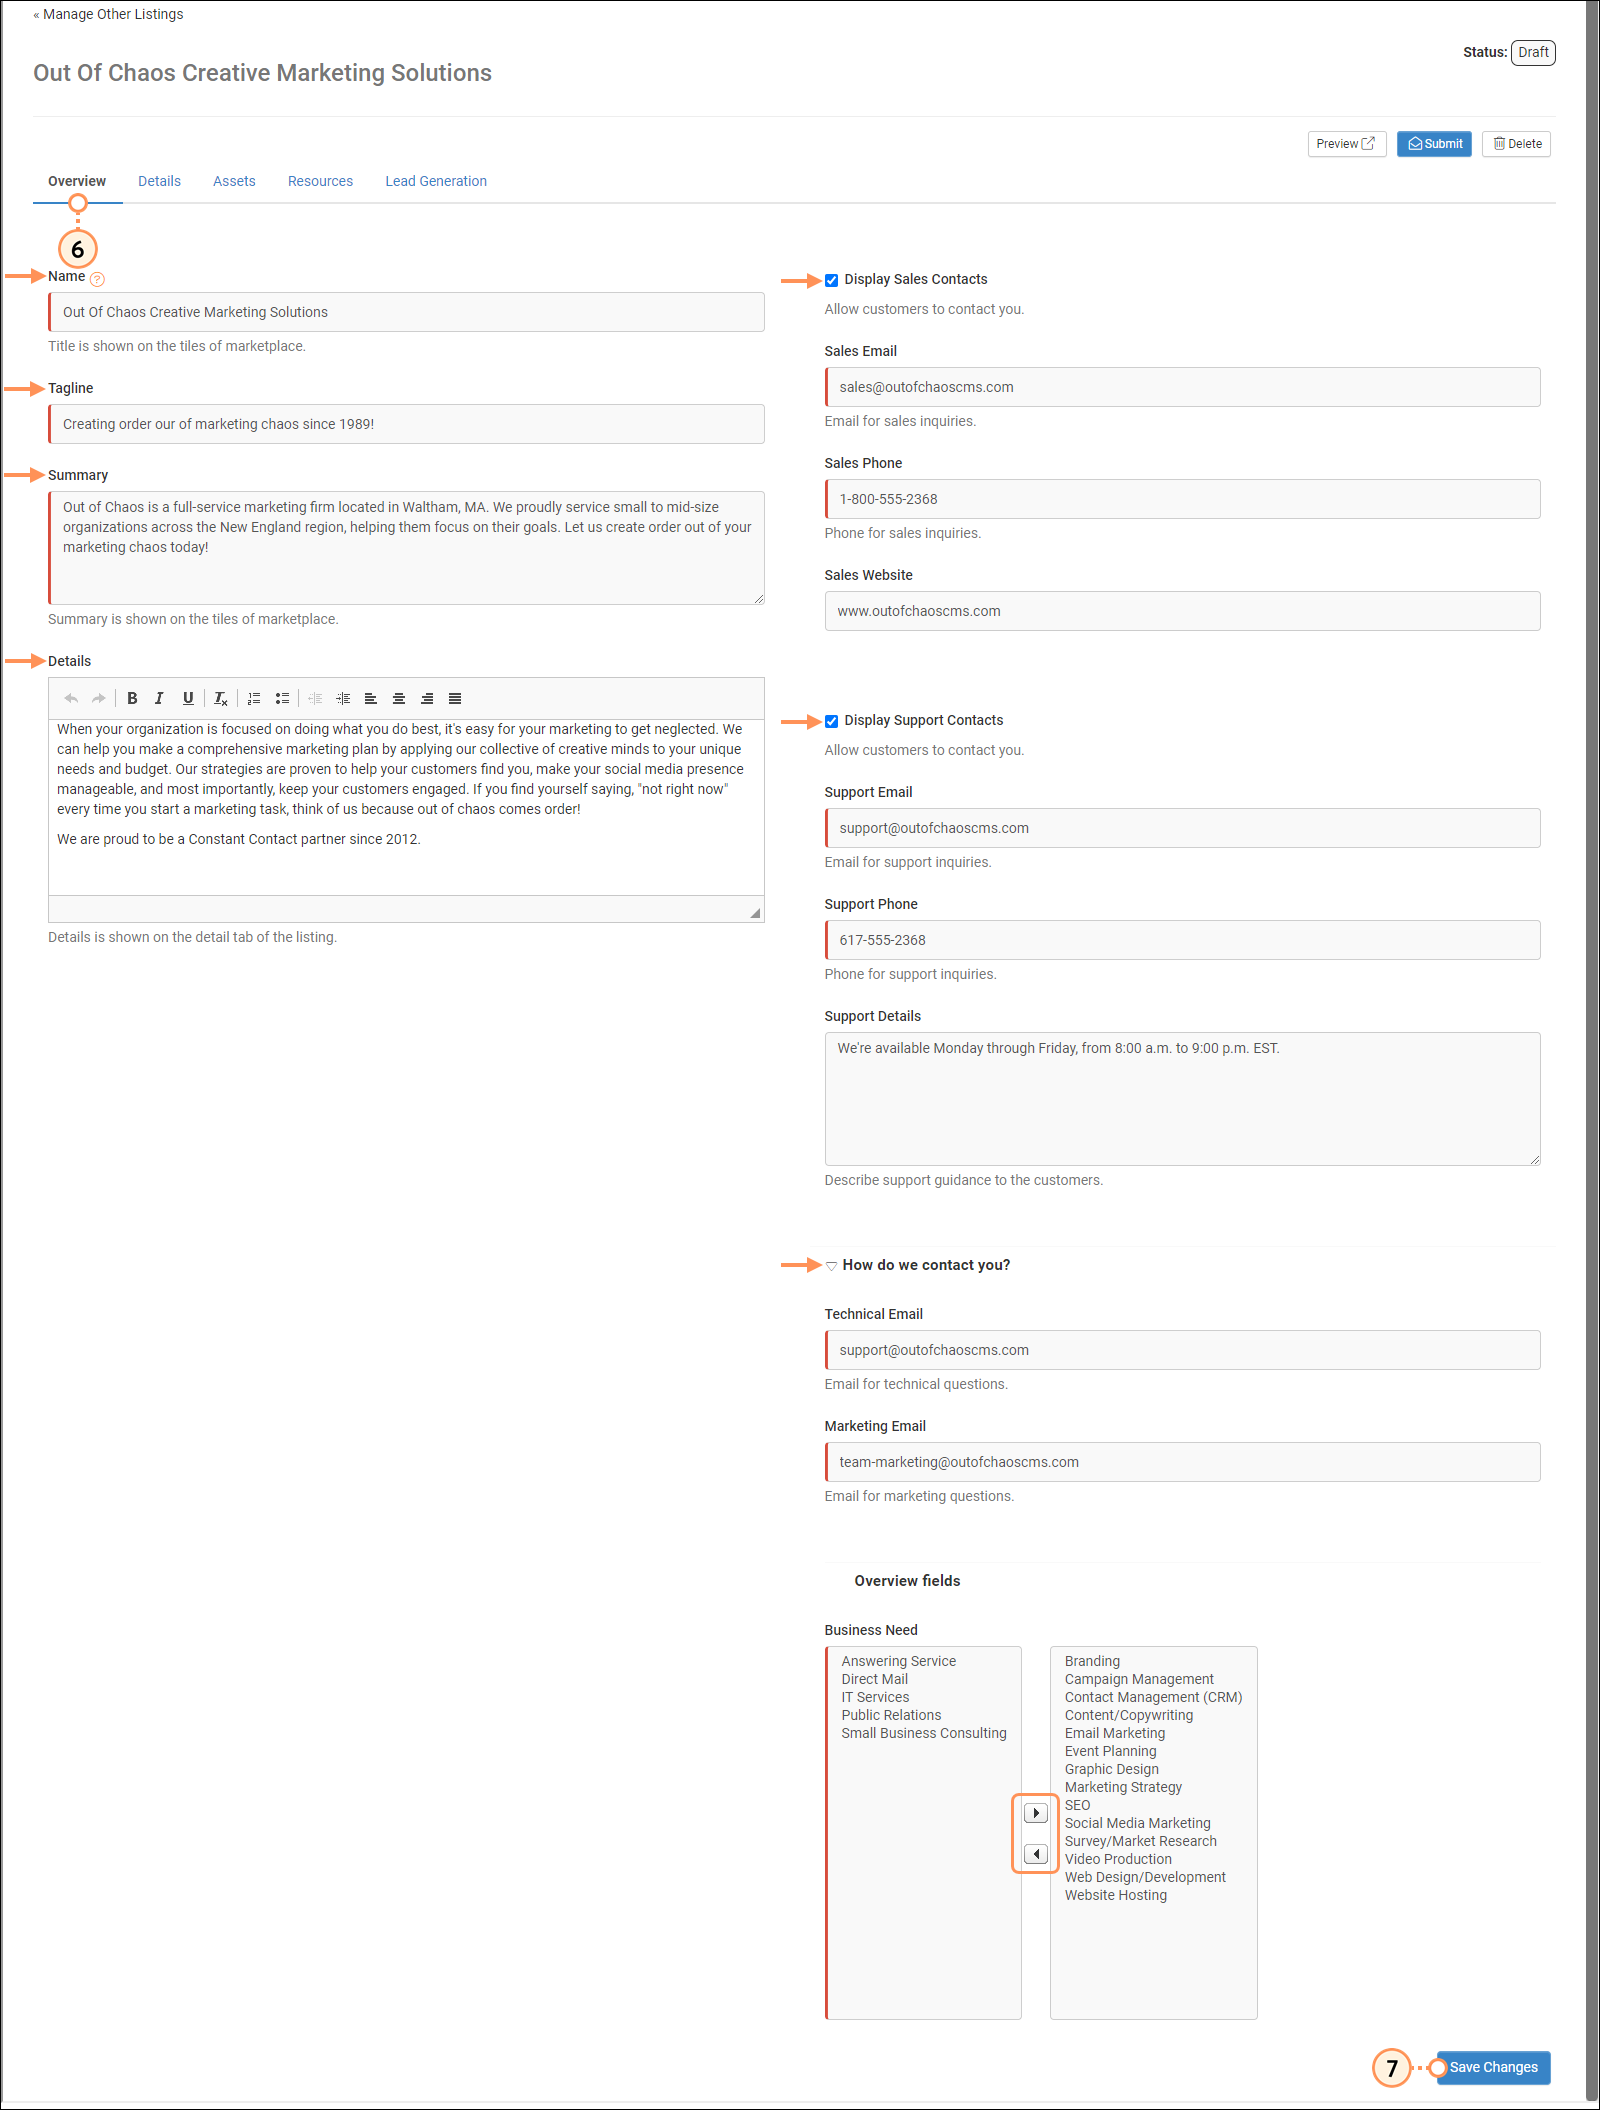Click the Technical Email field
Viewport: 1600px width, 2110px height.
1182,1350
